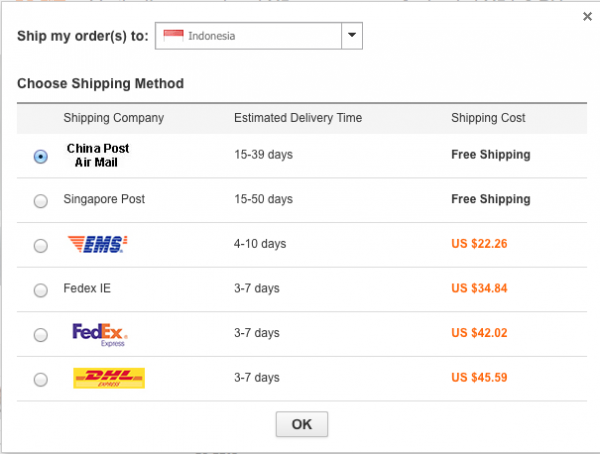Confirm with the OK button
600x454 pixels.
tap(302, 424)
